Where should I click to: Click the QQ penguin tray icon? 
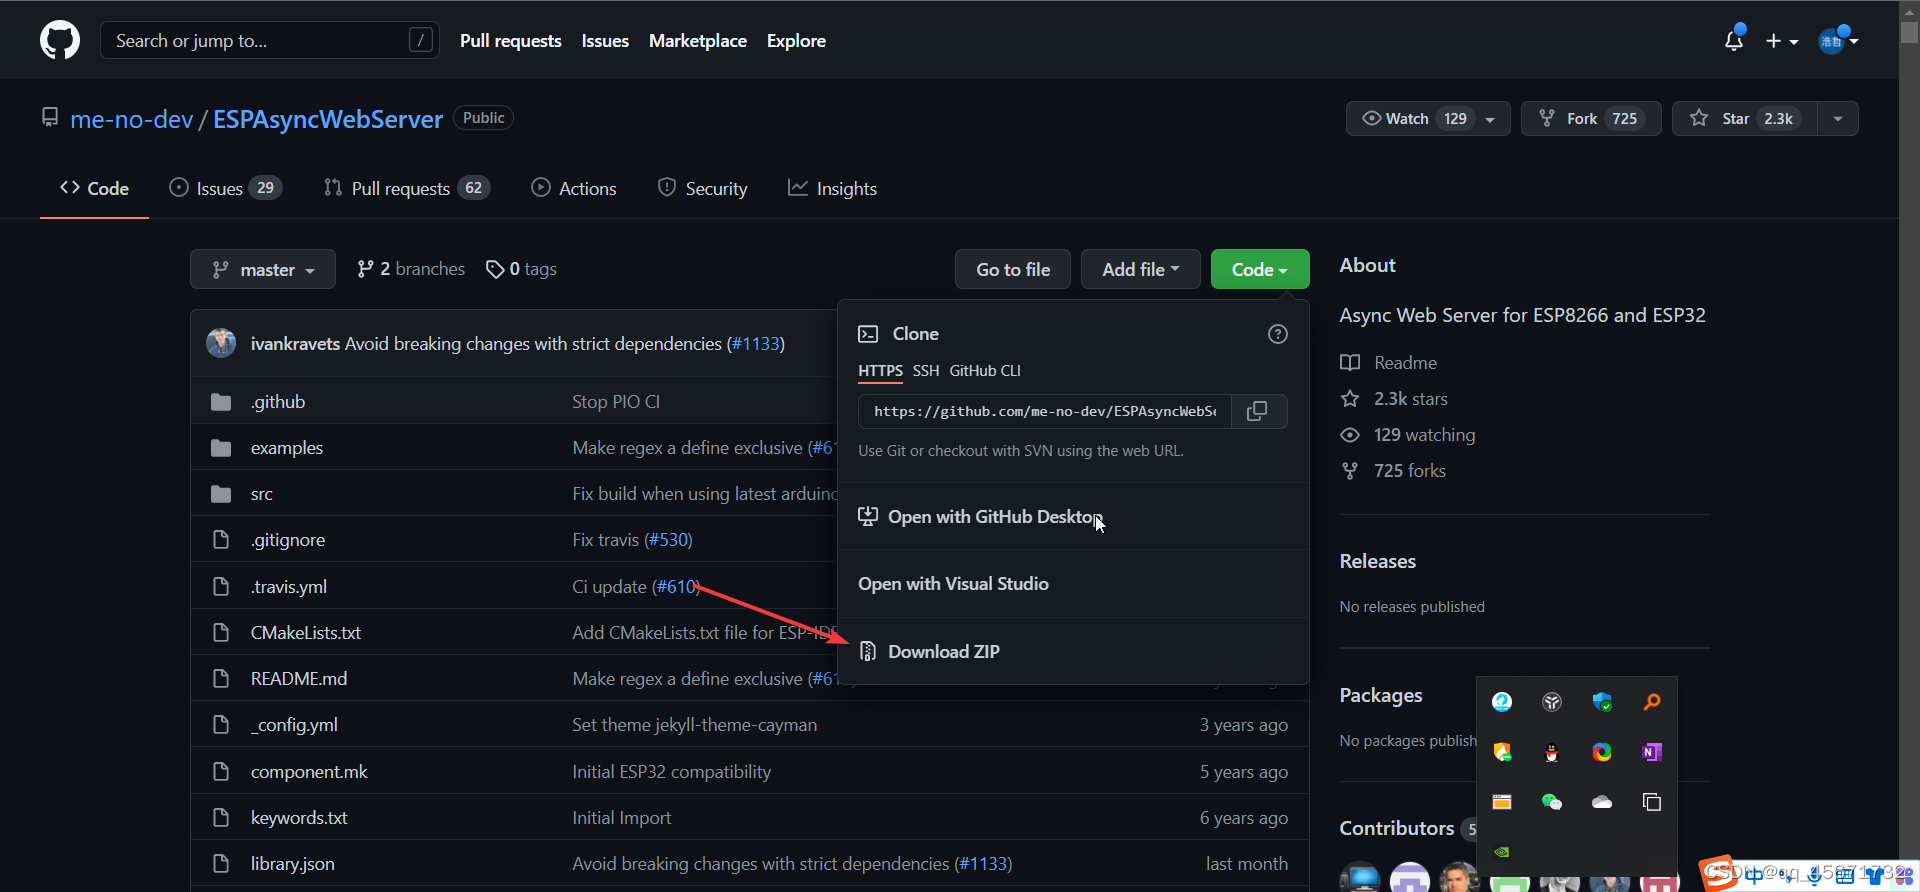pyautogui.click(x=1552, y=752)
